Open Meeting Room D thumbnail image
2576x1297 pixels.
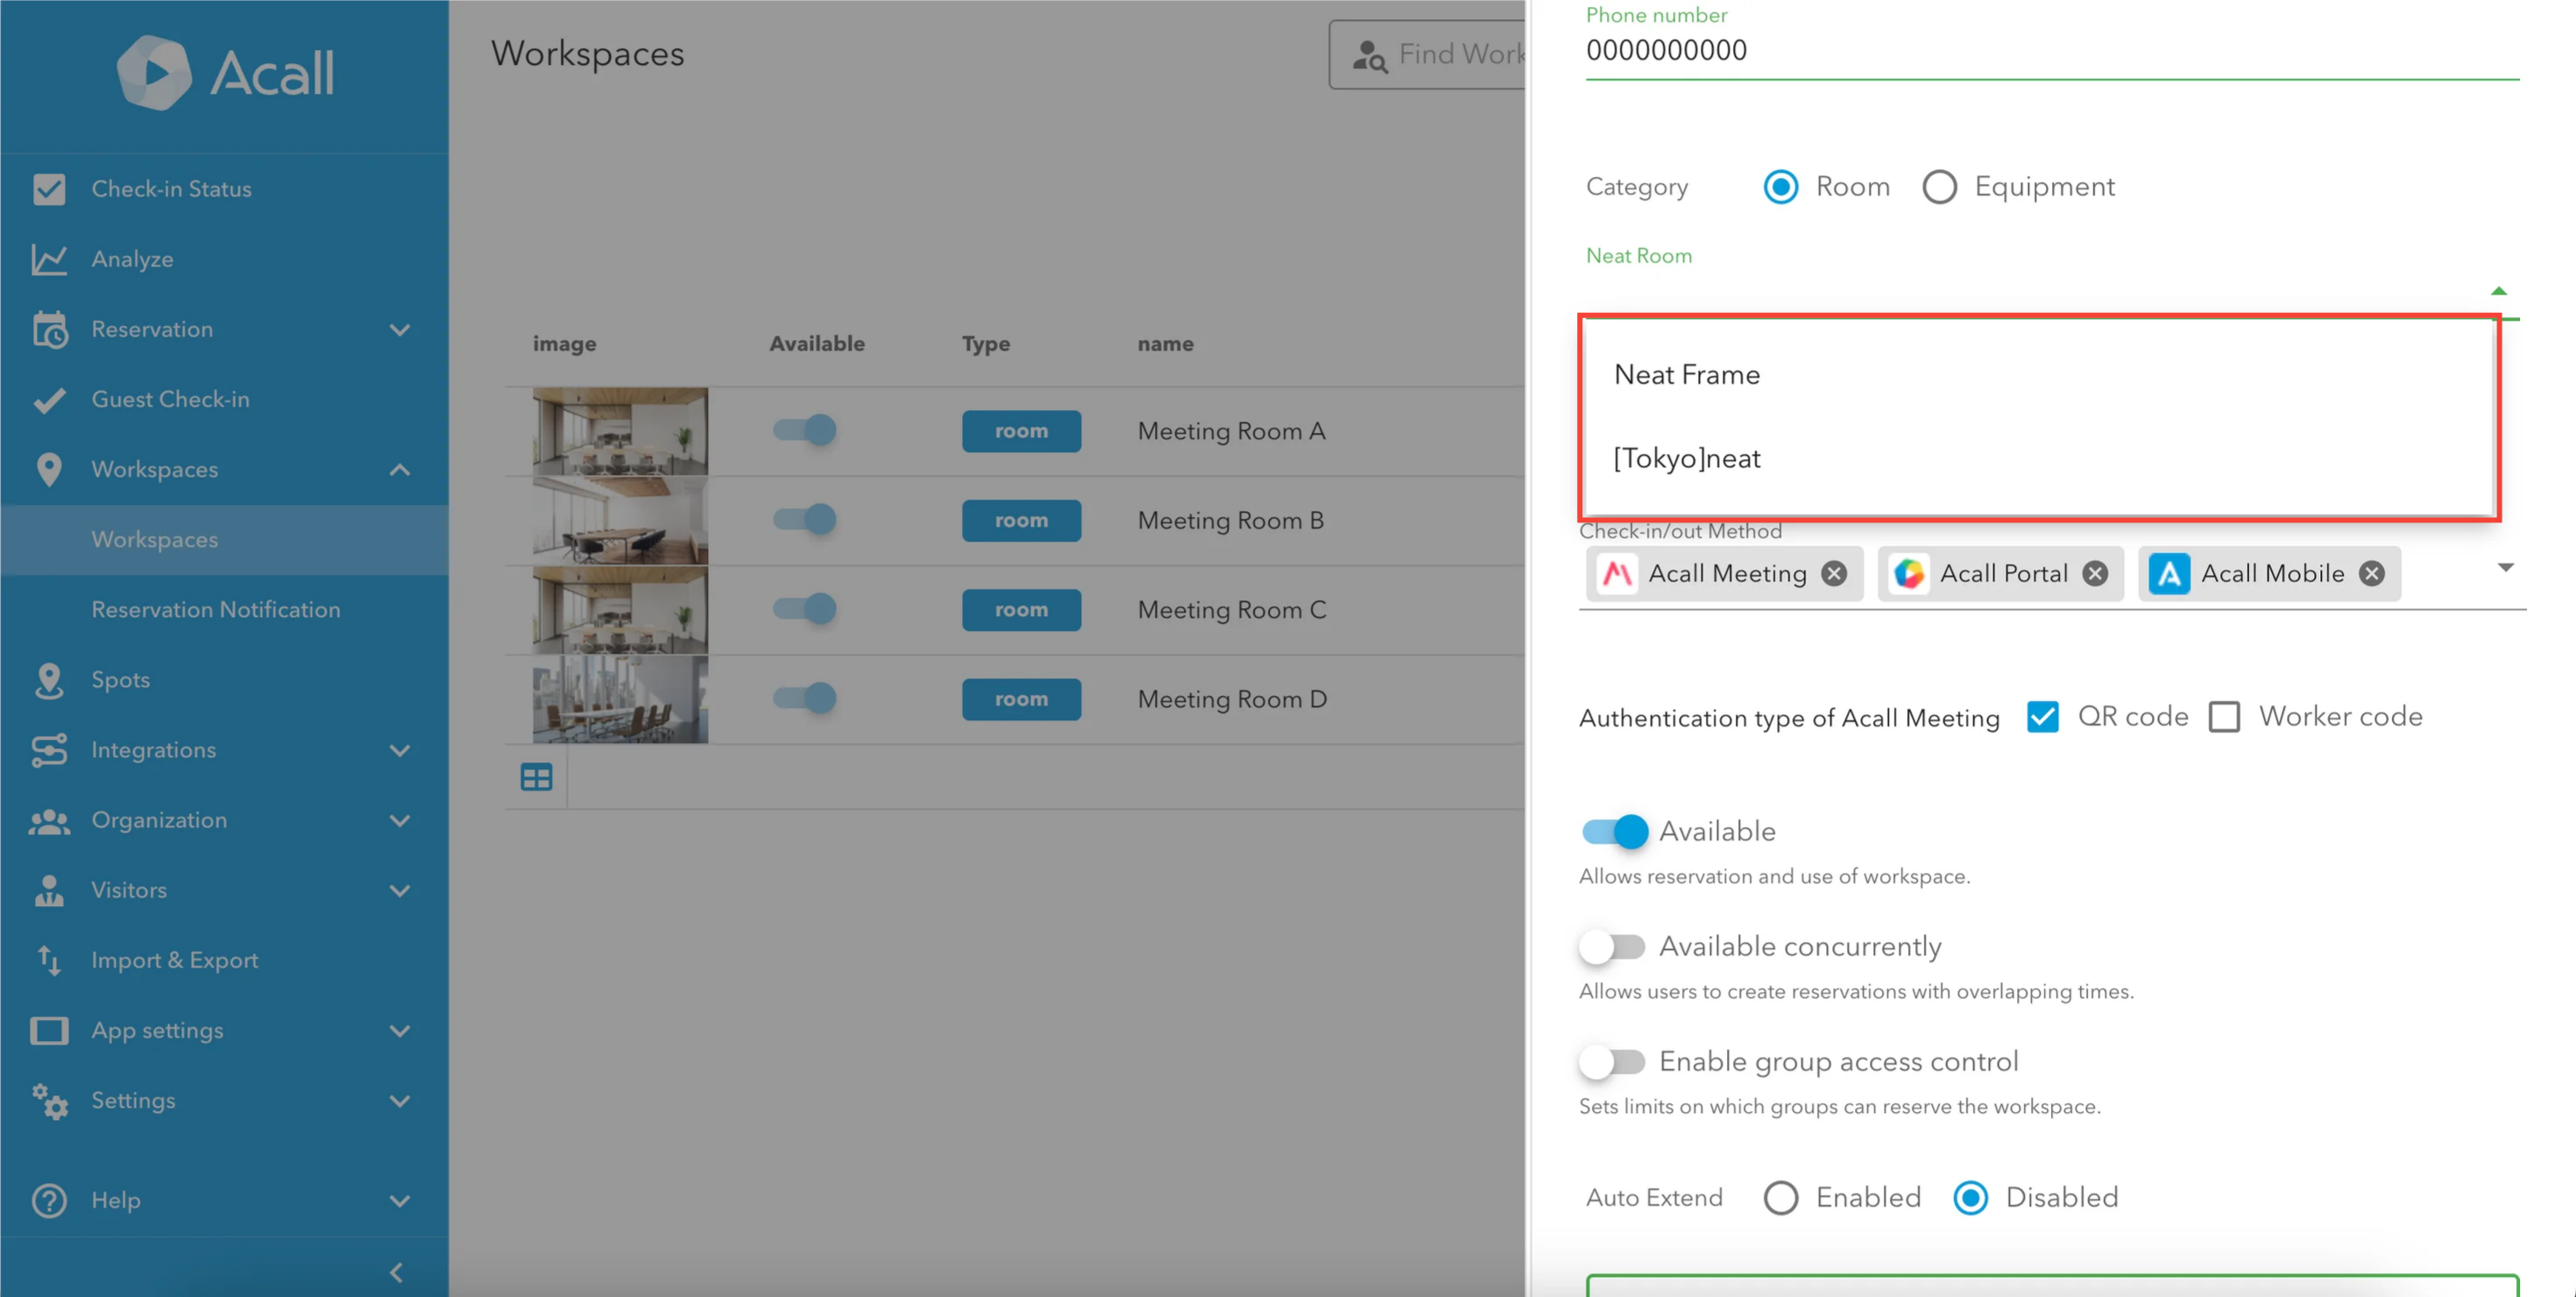(x=620, y=699)
